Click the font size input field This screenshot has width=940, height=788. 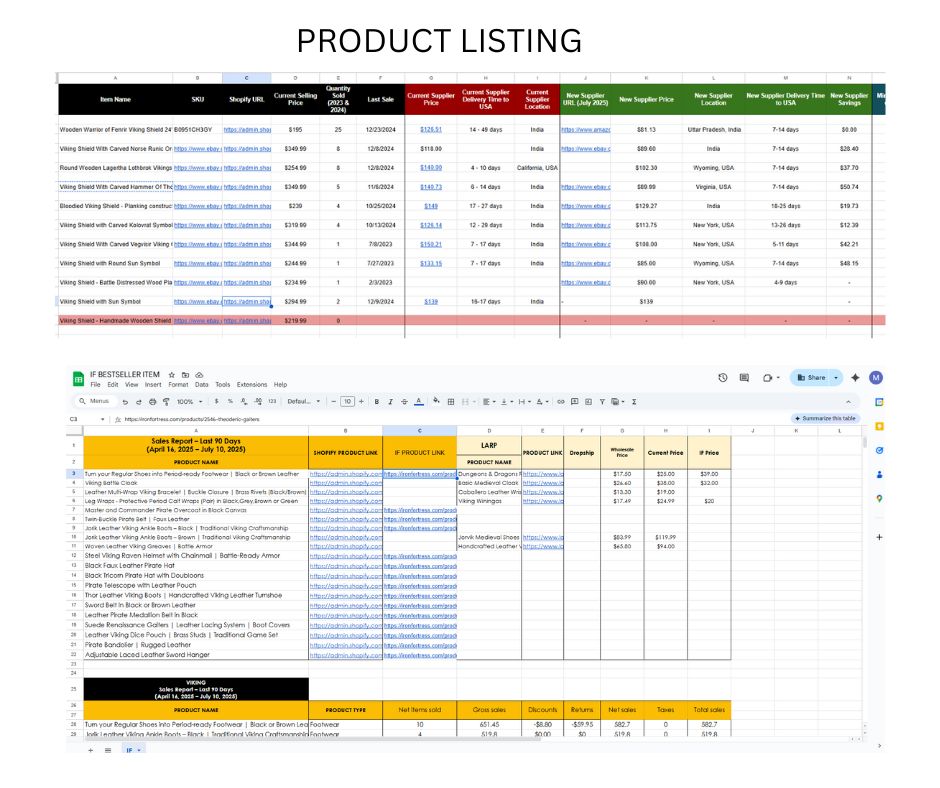pos(347,401)
